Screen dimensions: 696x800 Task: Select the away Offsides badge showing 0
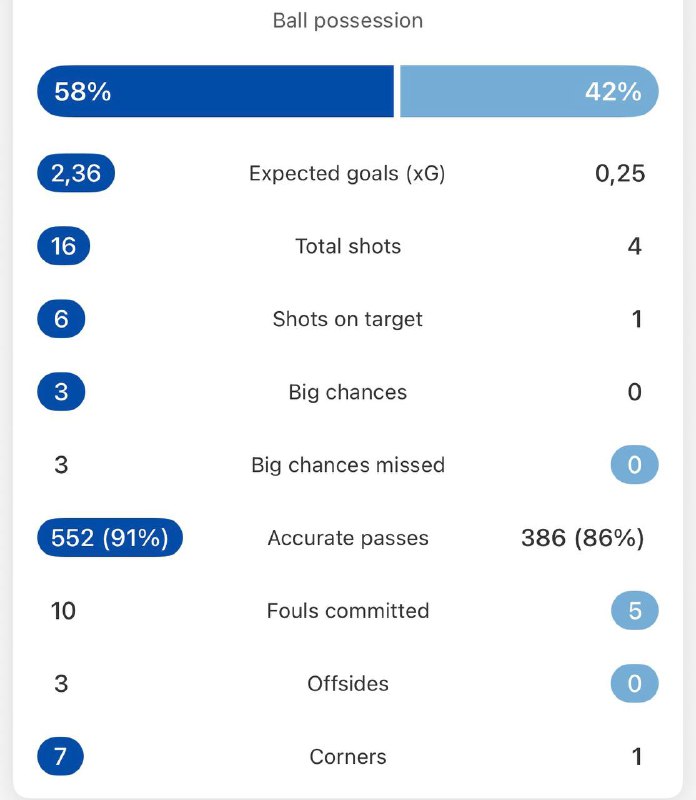(x=634, y=684)
